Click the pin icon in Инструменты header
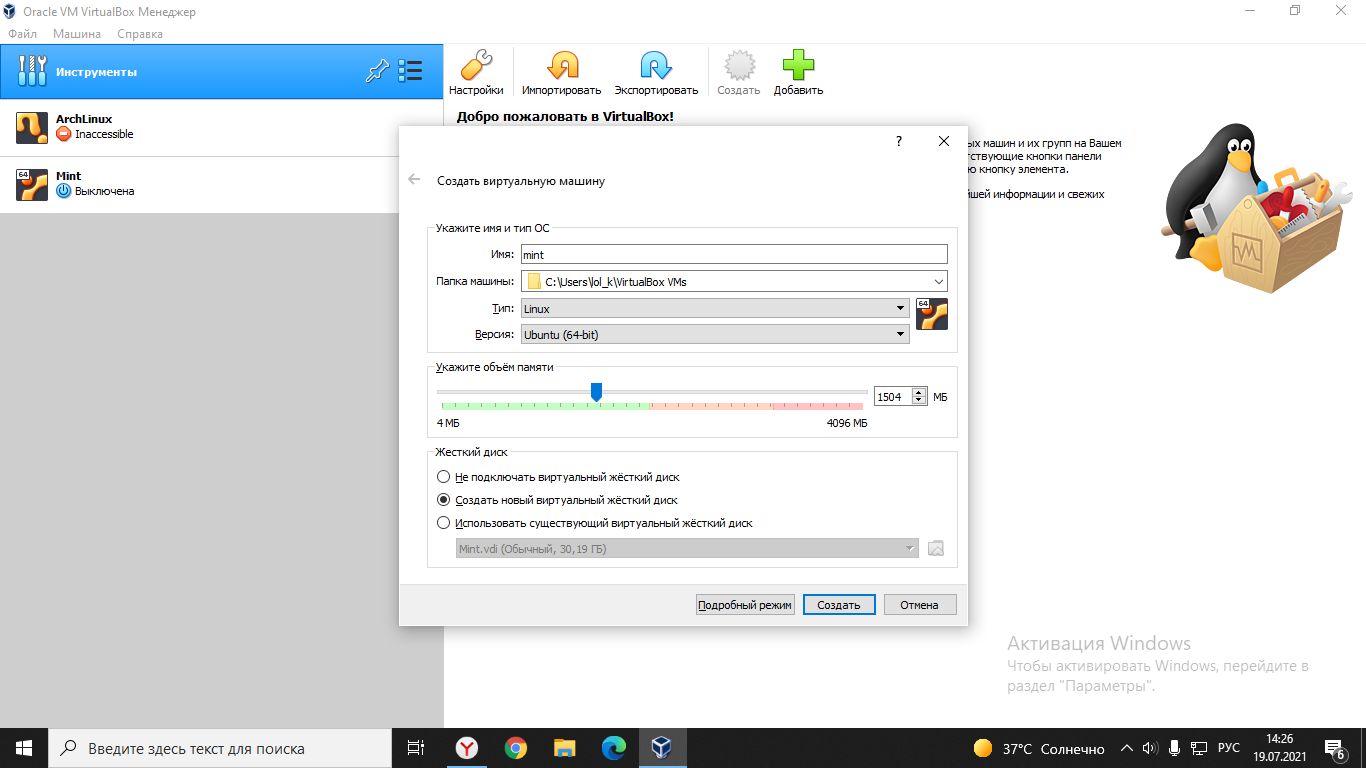Screen dimensions: 1366x768 pos(377,71)
